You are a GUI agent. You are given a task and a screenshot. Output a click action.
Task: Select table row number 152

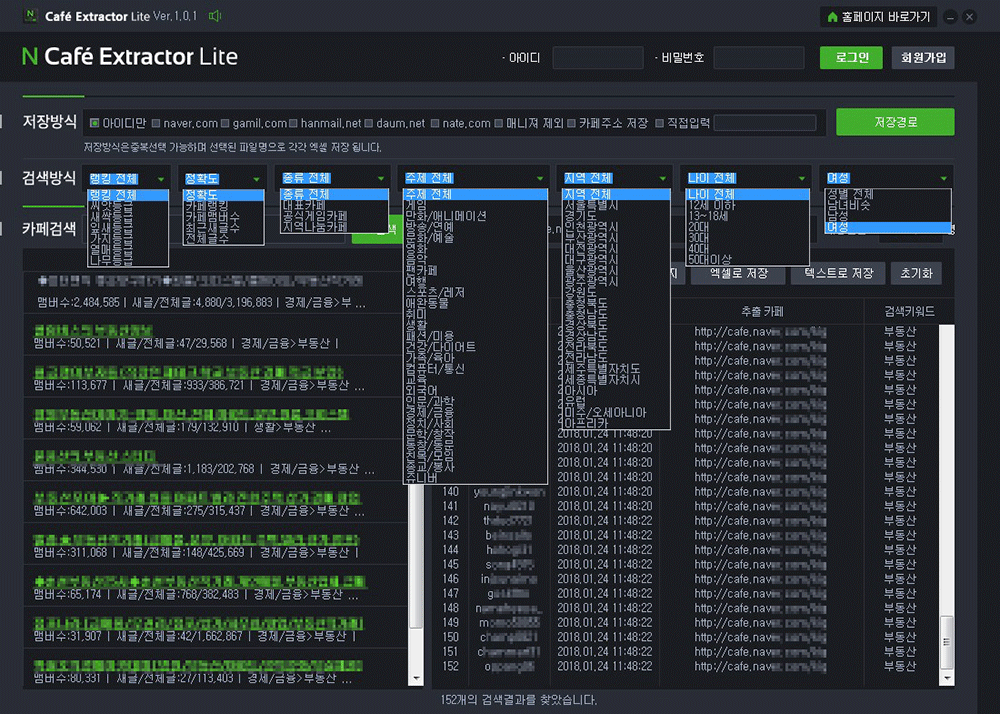point(684,666)
